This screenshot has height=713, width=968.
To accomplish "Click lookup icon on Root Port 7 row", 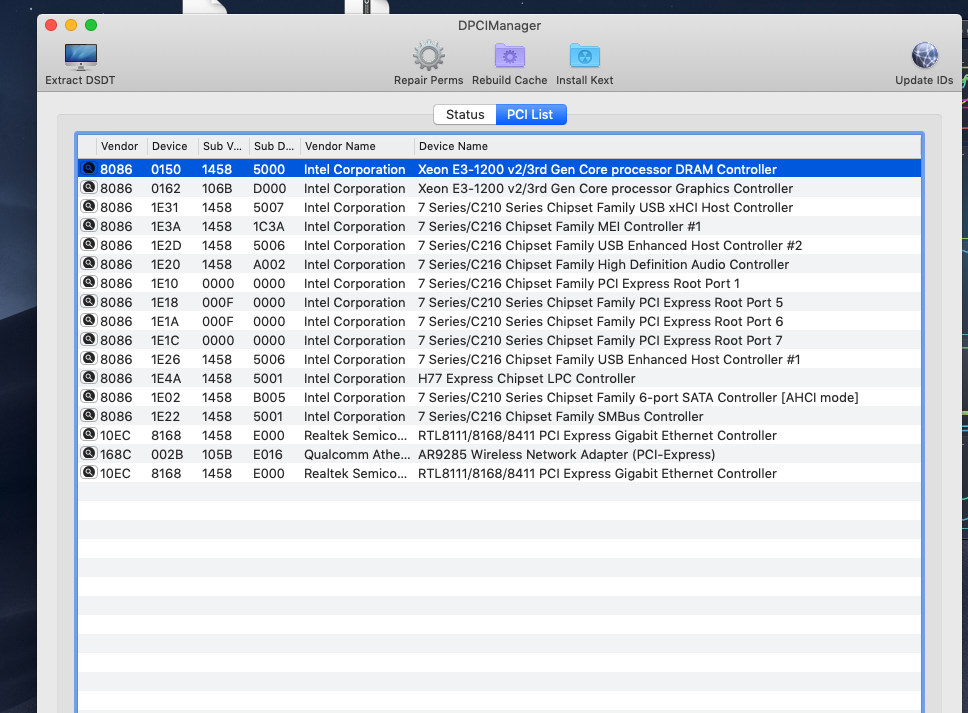I will coord(89,340).
